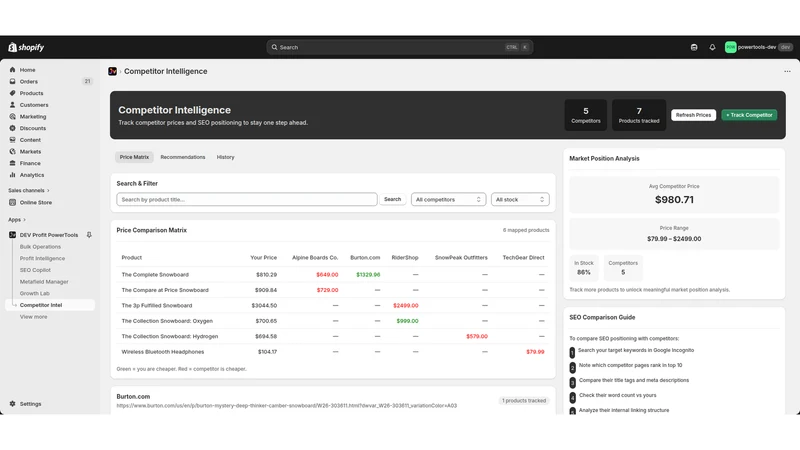Click the $649.00 Alpine Boards price
Image resolution: width=800 pixels, height=450 pixels.
click(327, 275)
